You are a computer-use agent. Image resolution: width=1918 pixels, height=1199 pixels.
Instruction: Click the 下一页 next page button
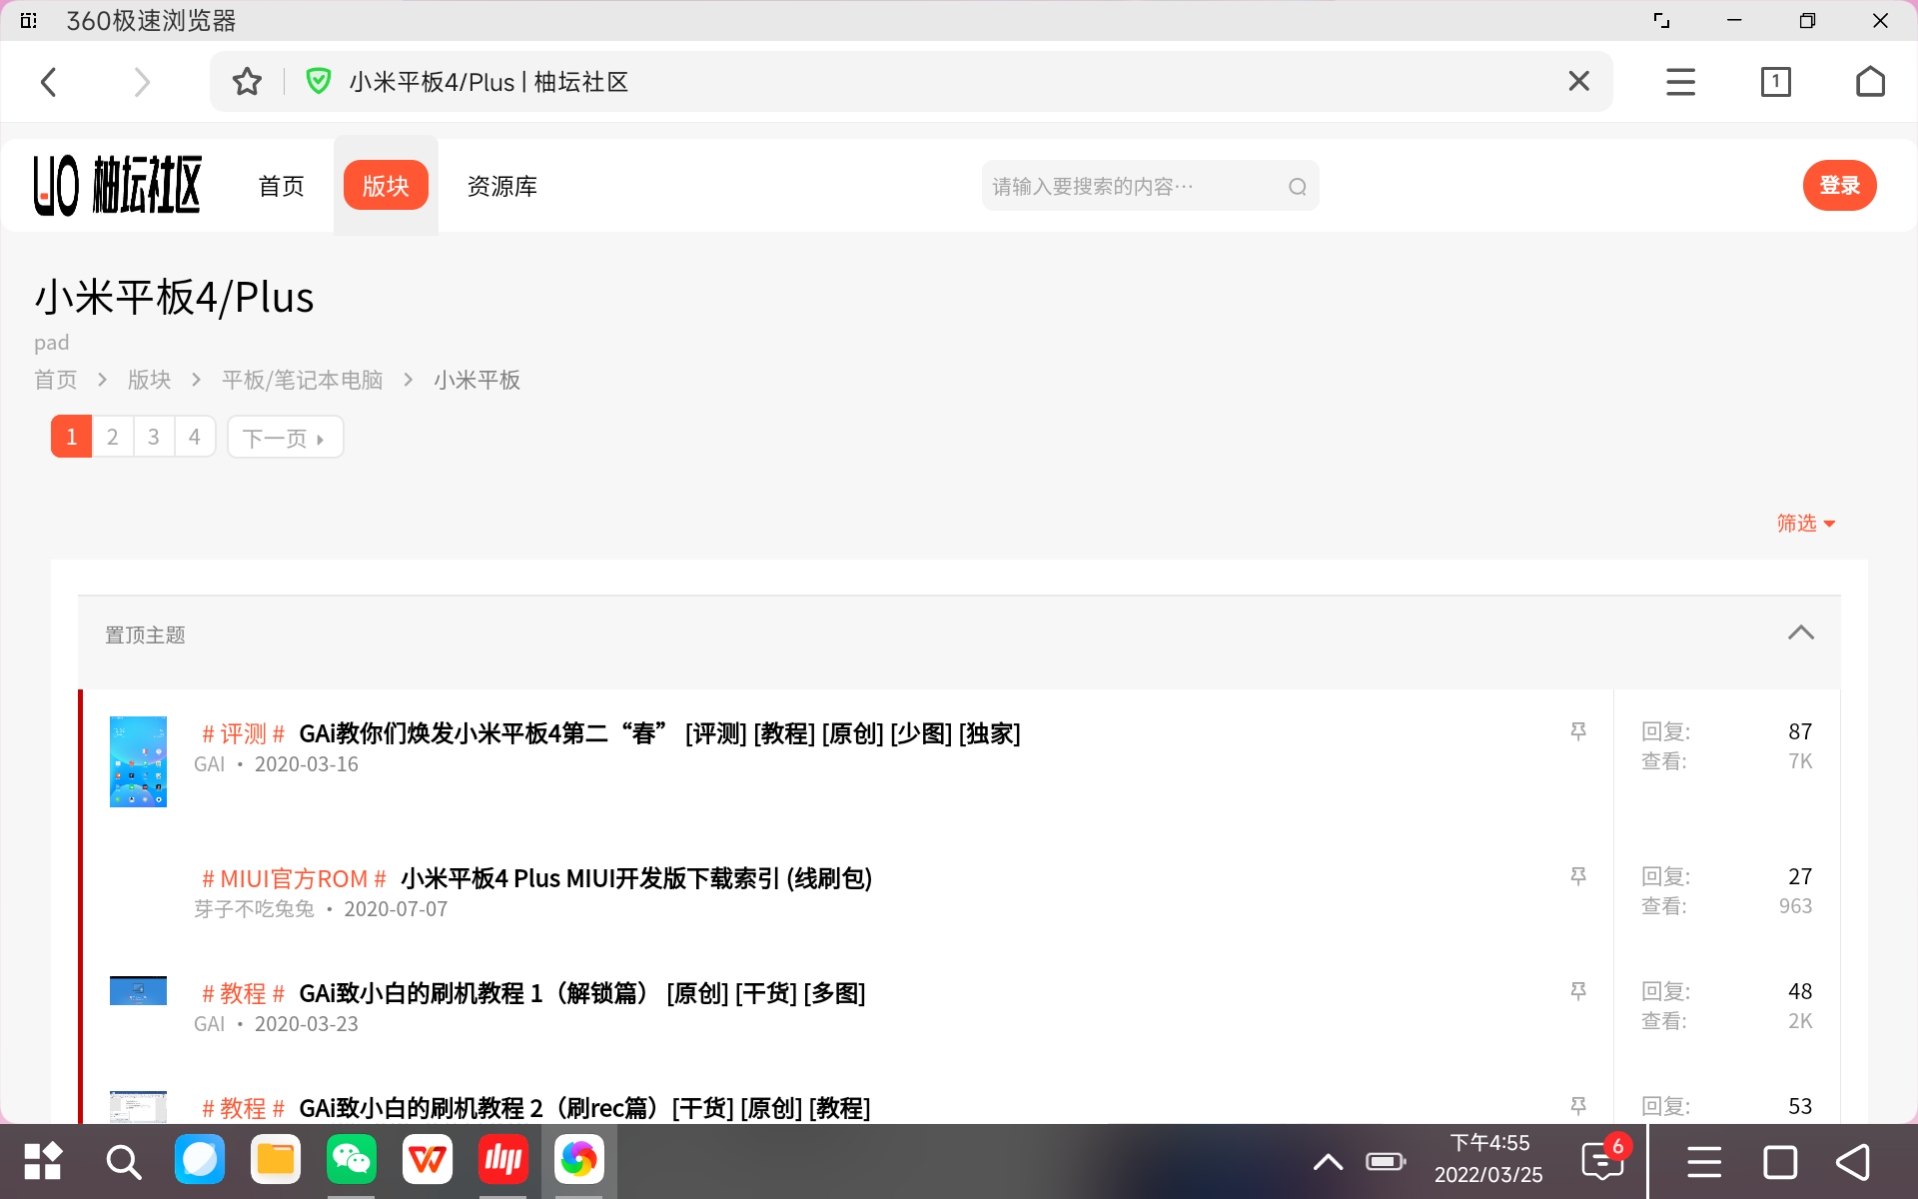coord(285,437)
